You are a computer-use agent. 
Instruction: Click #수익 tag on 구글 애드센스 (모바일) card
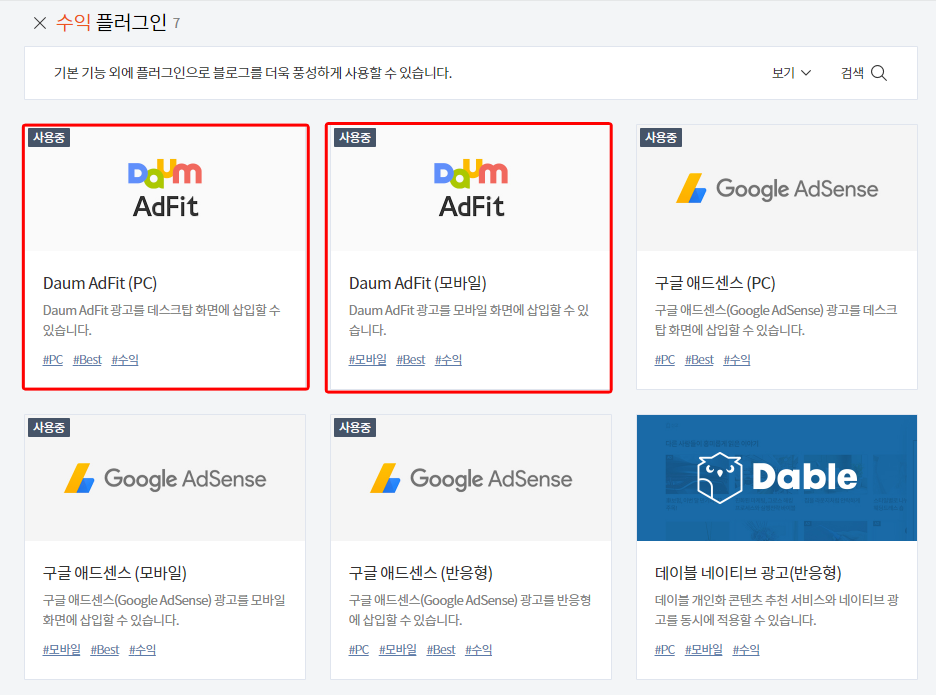click(x=142, y=650)
